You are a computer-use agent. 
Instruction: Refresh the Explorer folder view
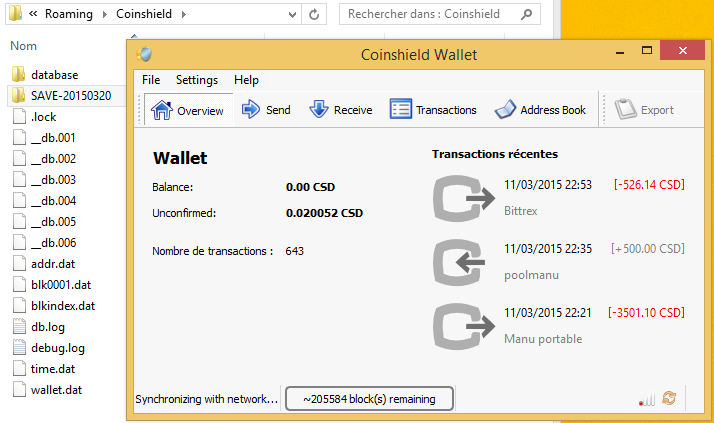click(314, 15)
